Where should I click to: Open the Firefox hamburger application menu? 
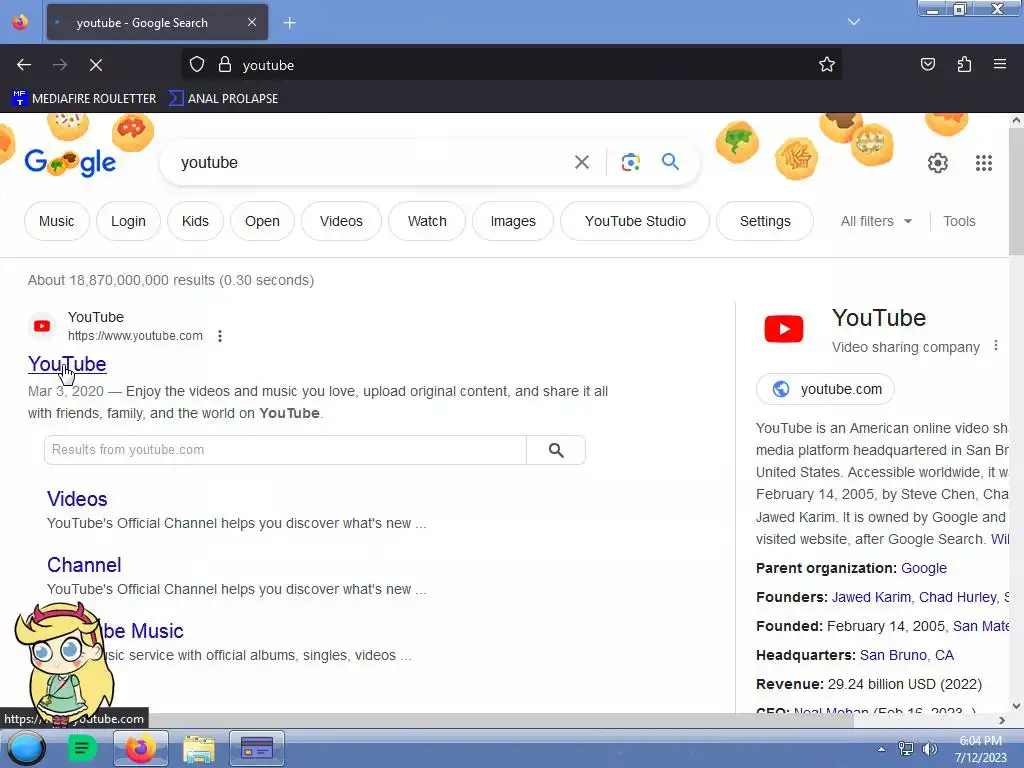tap(1000, 65)
